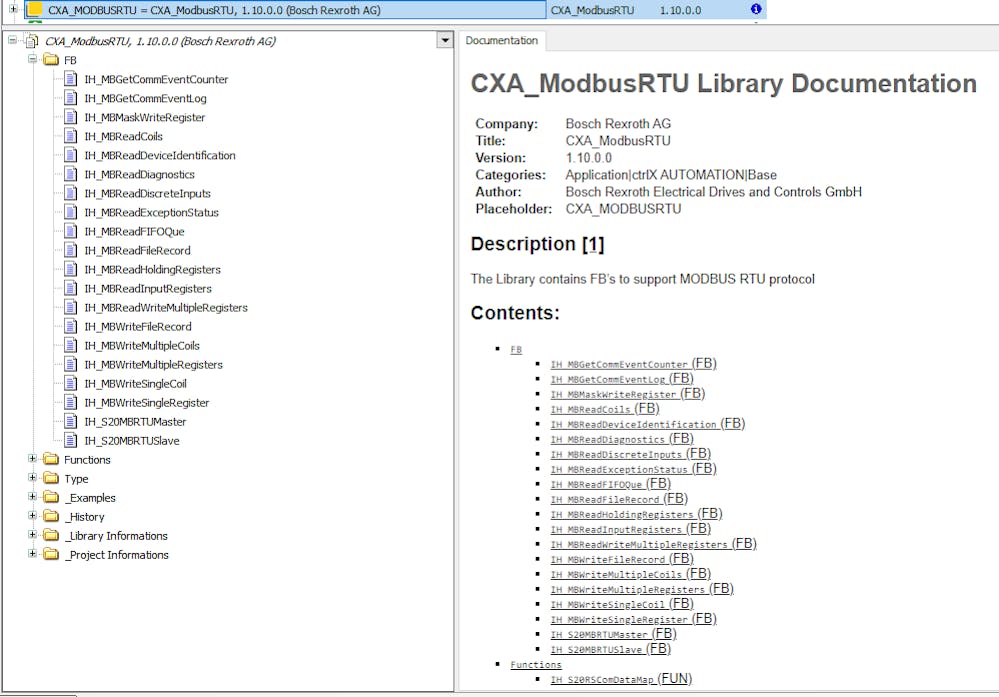The height and width of the screenshot is (697, 999).
Task: Select IH_MBReadDiagnostics in the tree
Action: click(139, 175)
